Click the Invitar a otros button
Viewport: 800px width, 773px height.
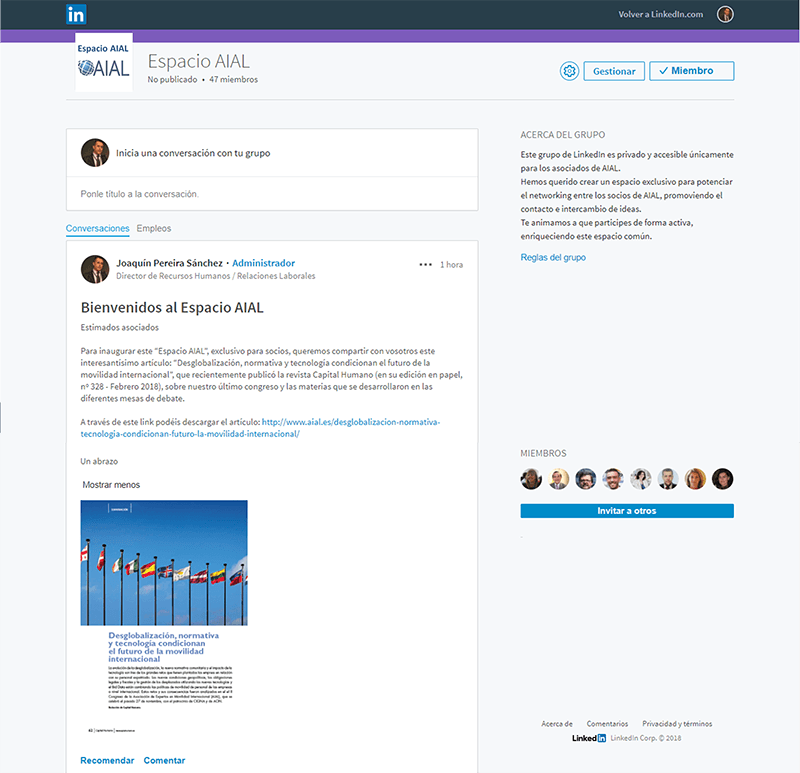click(627, 511)
